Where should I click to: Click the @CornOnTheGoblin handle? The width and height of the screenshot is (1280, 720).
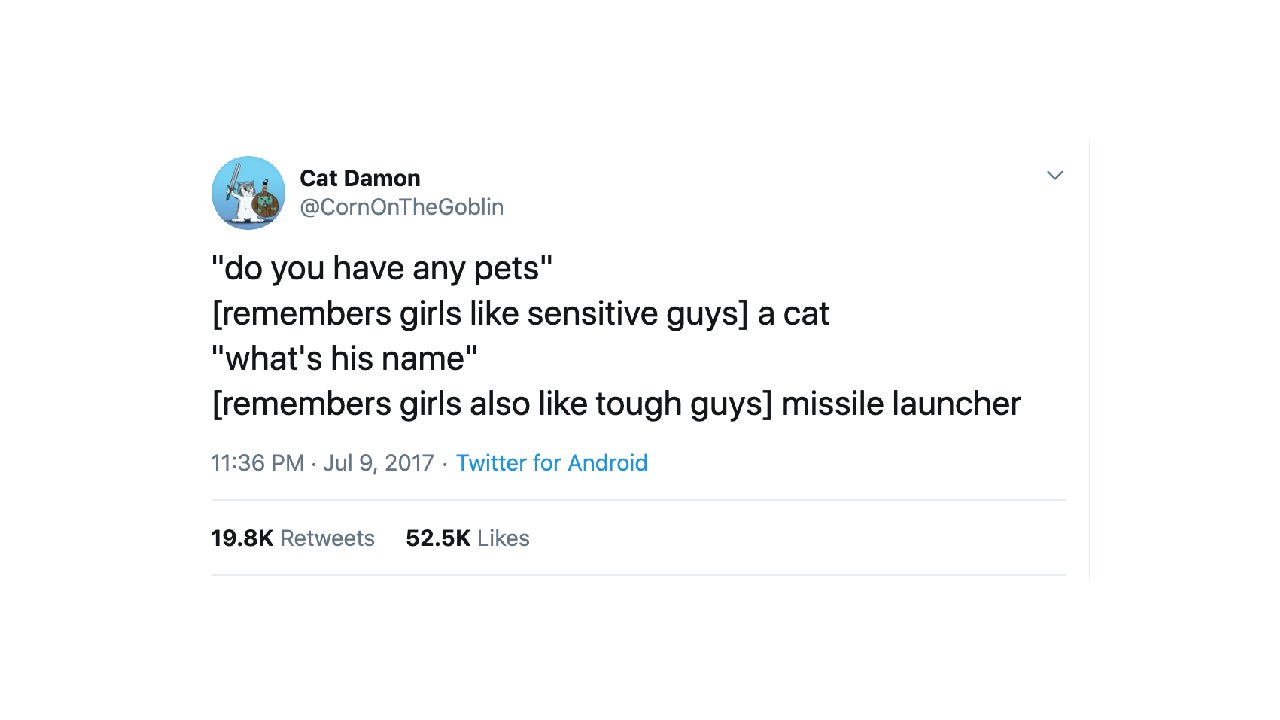[x=401, y=207]
